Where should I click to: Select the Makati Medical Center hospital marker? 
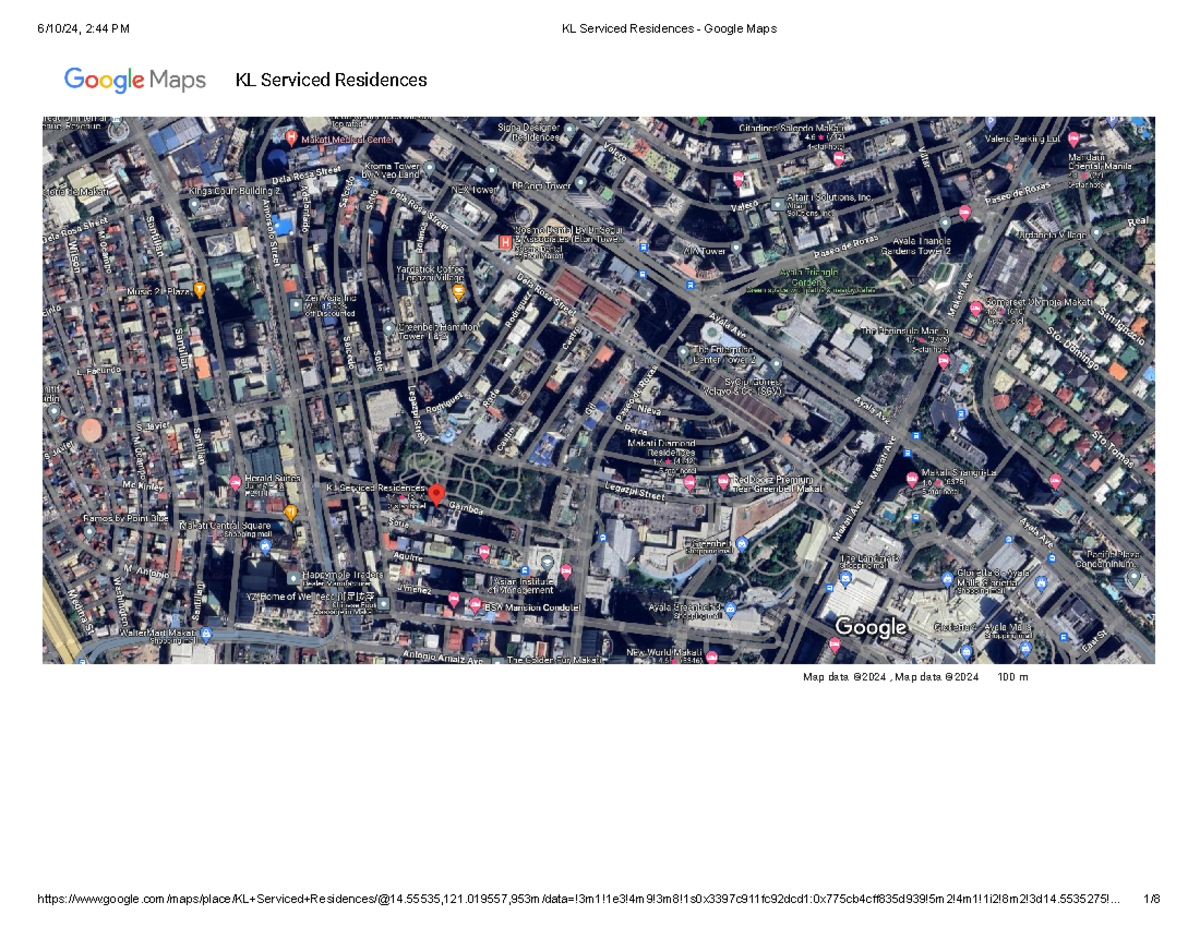point(291,137)
